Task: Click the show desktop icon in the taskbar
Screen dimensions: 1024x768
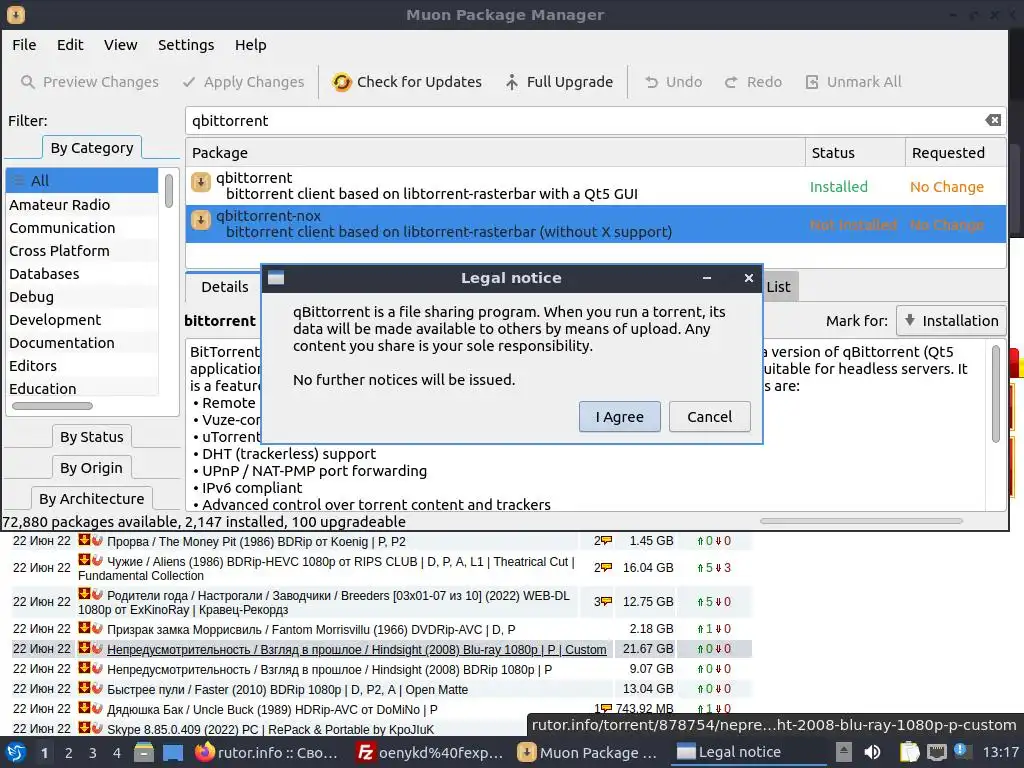Action: tap(173, 752)
